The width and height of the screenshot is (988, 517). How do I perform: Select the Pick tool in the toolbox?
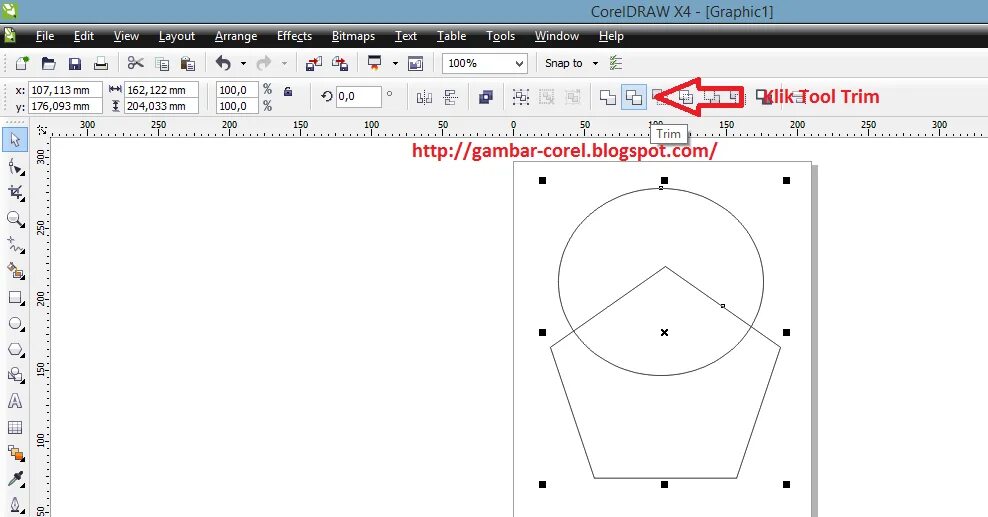(15, 139)
